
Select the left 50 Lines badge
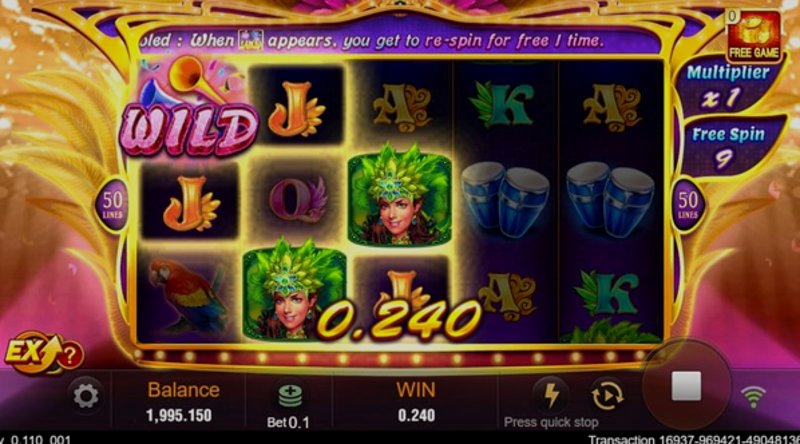112,205
